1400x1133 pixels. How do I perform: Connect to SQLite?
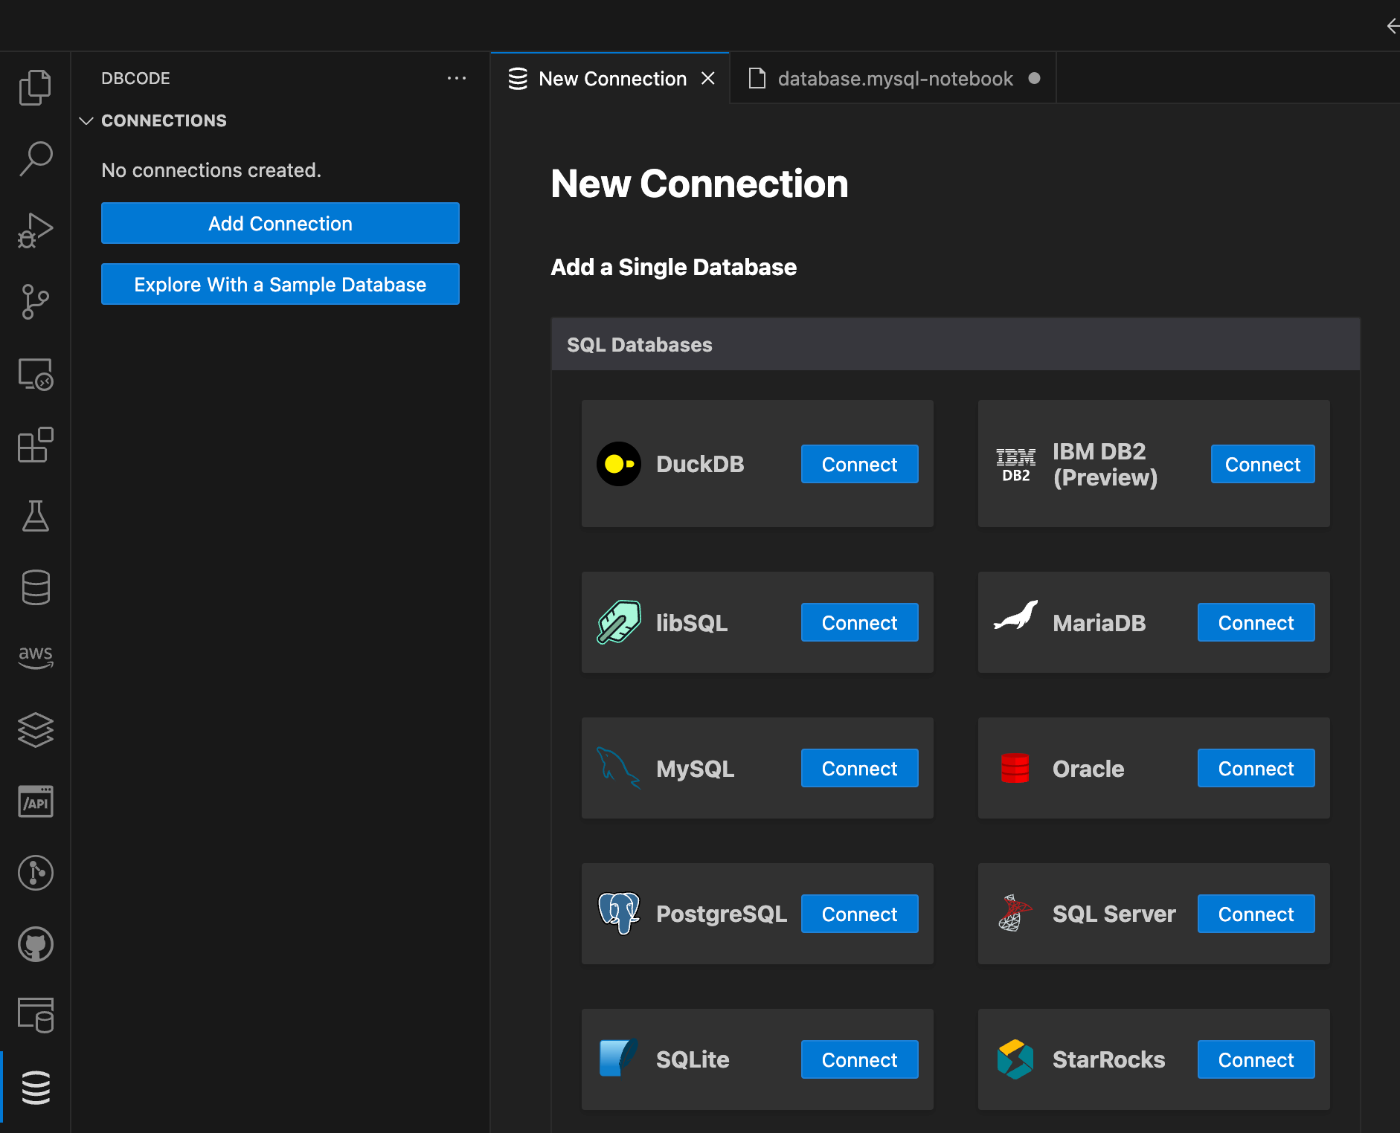pos(859,1060)
